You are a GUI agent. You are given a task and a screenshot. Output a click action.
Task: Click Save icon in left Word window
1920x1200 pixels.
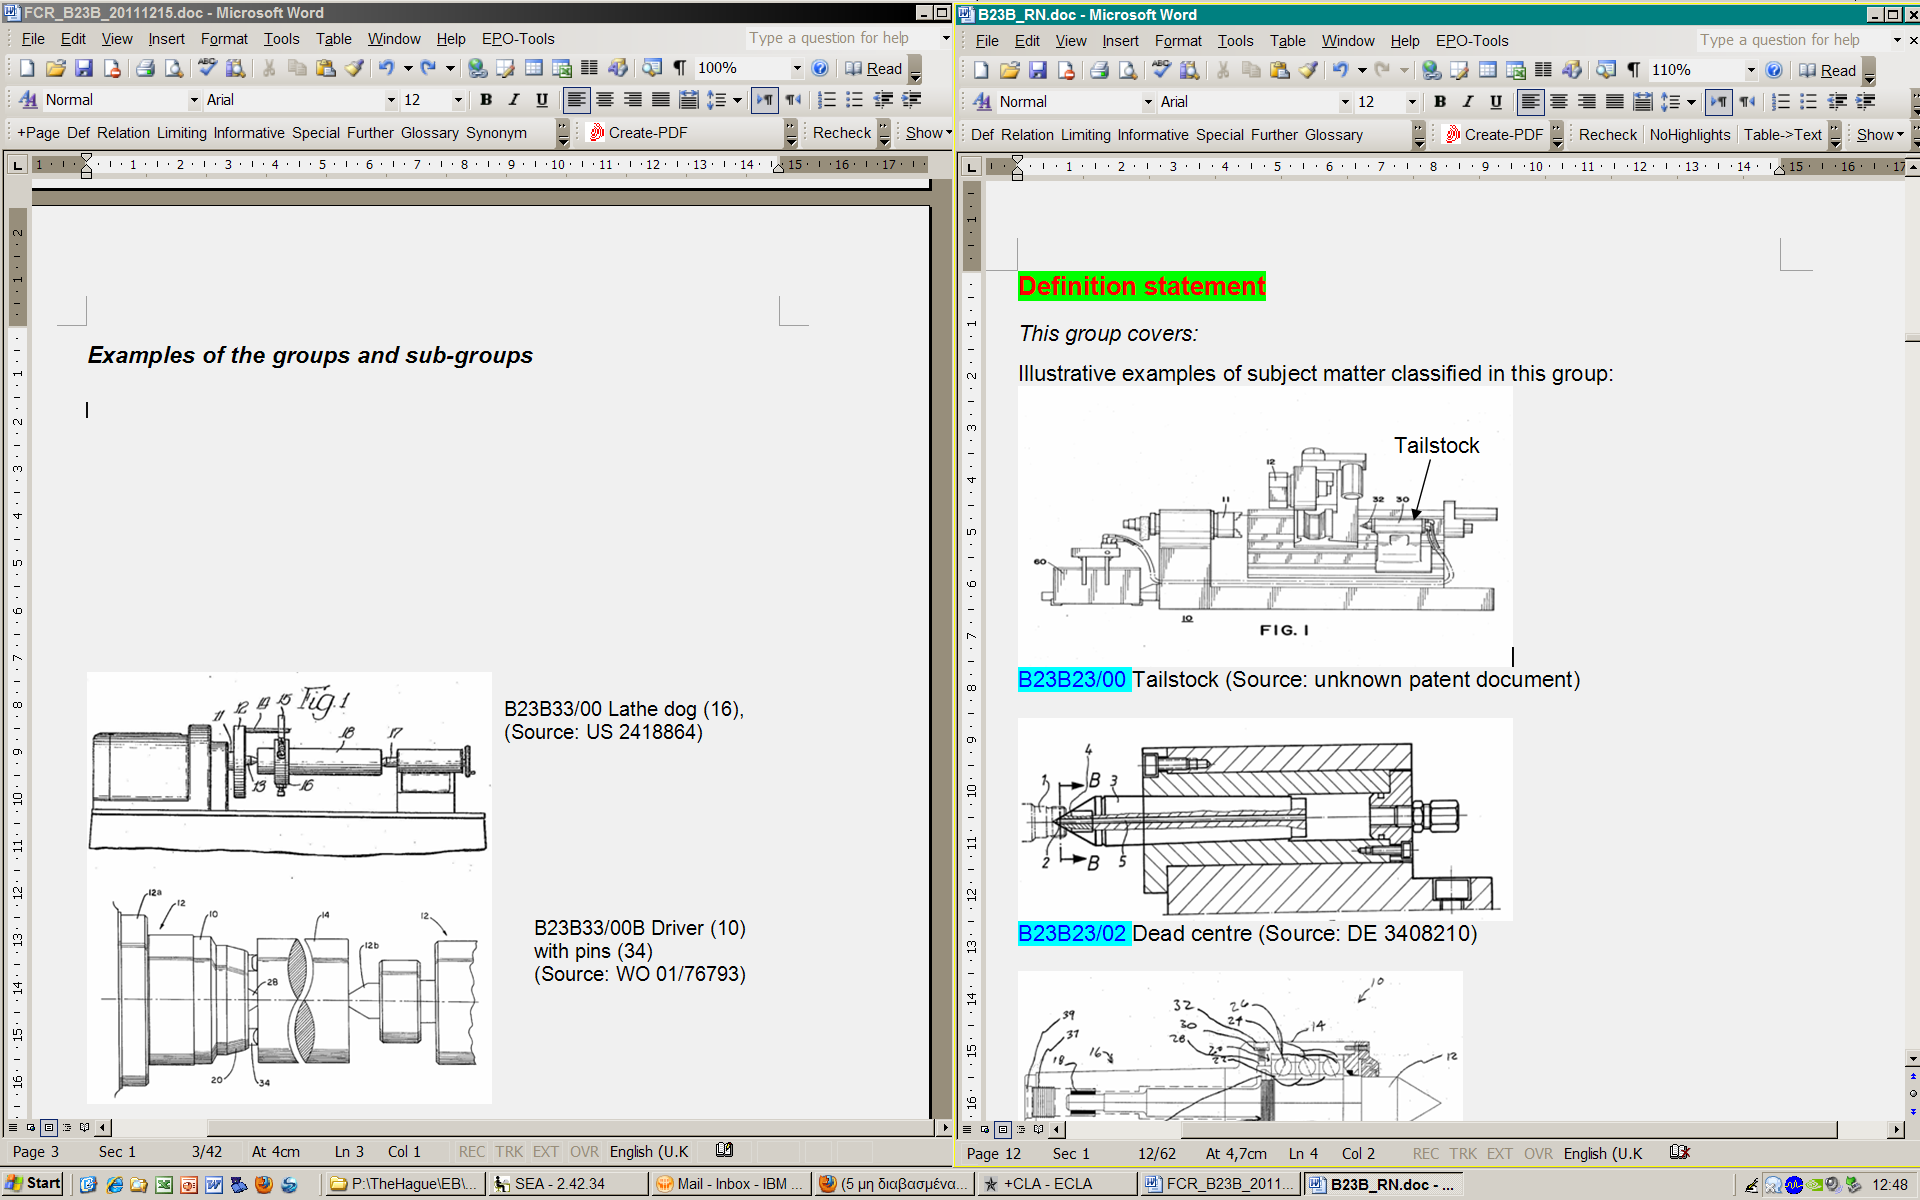84,68
